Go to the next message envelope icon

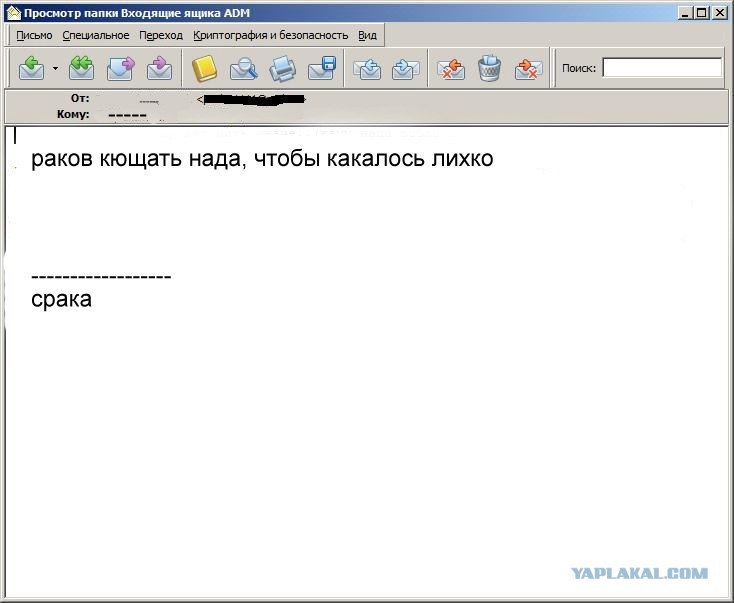tap(405, 69)
